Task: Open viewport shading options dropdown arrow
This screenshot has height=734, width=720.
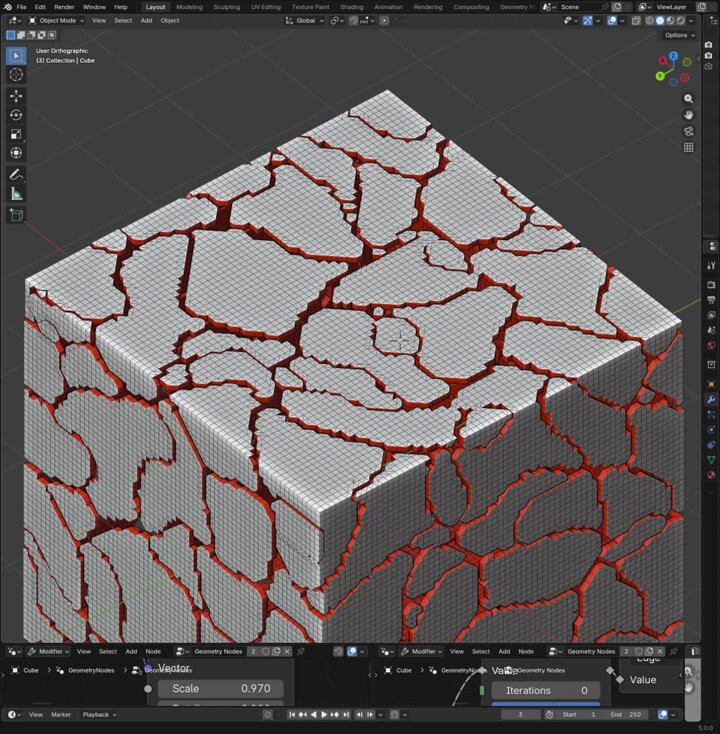Action: tap(691, 21)
